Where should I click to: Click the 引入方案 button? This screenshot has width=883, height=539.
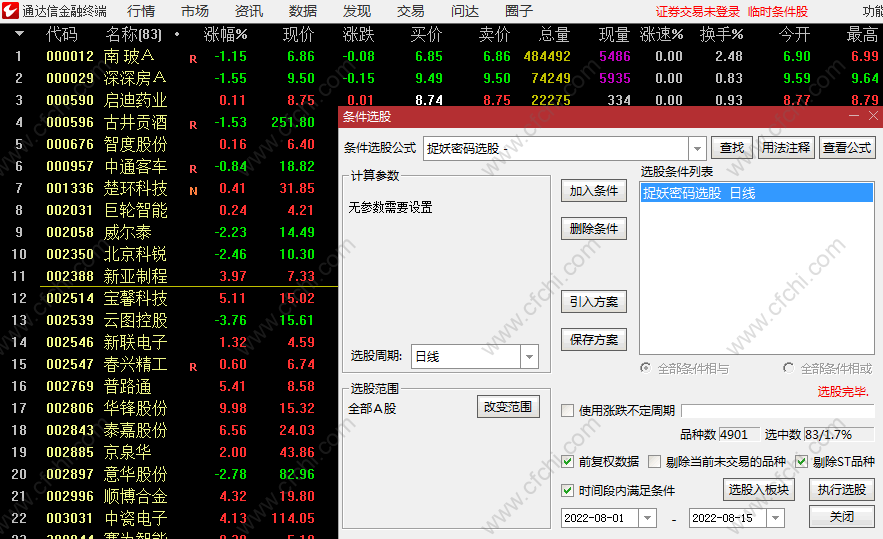594,302
